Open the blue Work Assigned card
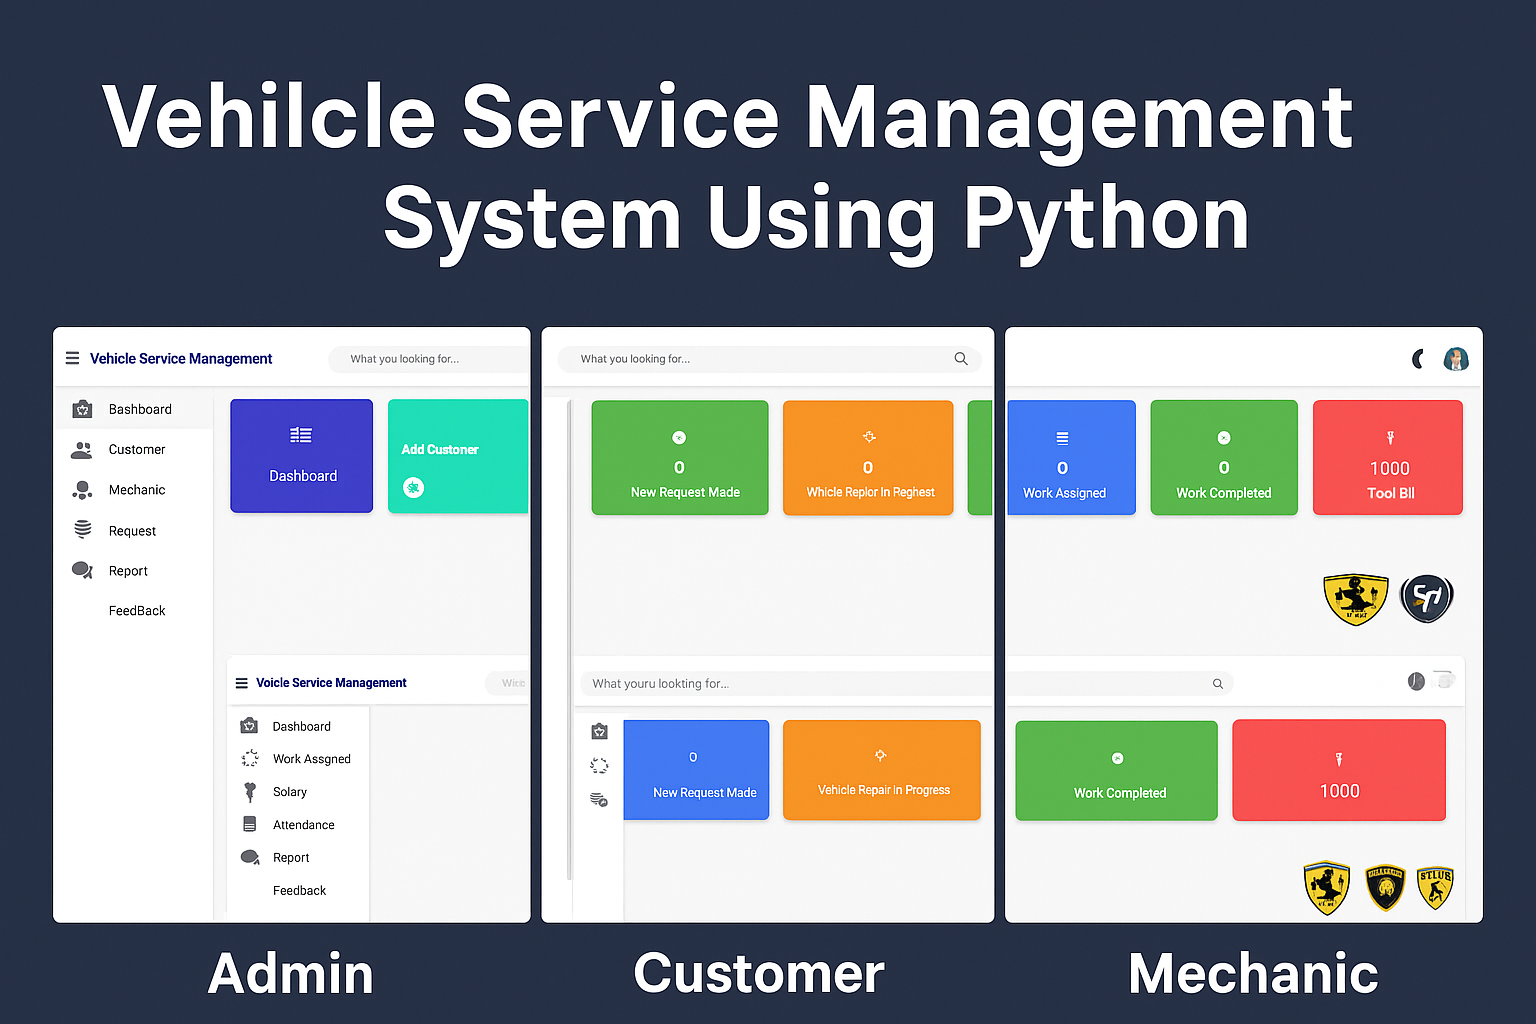Viewport: 1536px width, 1024px height. pos(1071,458)
